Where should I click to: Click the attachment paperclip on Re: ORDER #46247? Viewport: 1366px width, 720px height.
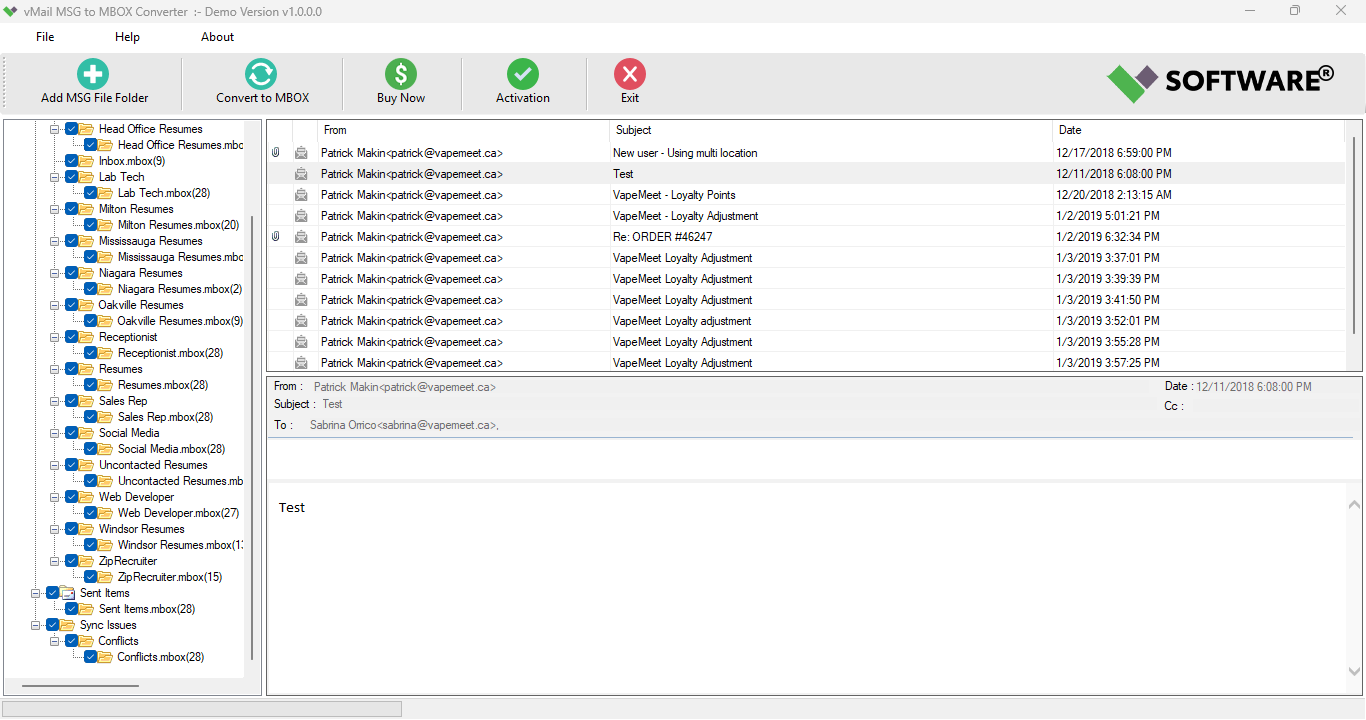276,236
